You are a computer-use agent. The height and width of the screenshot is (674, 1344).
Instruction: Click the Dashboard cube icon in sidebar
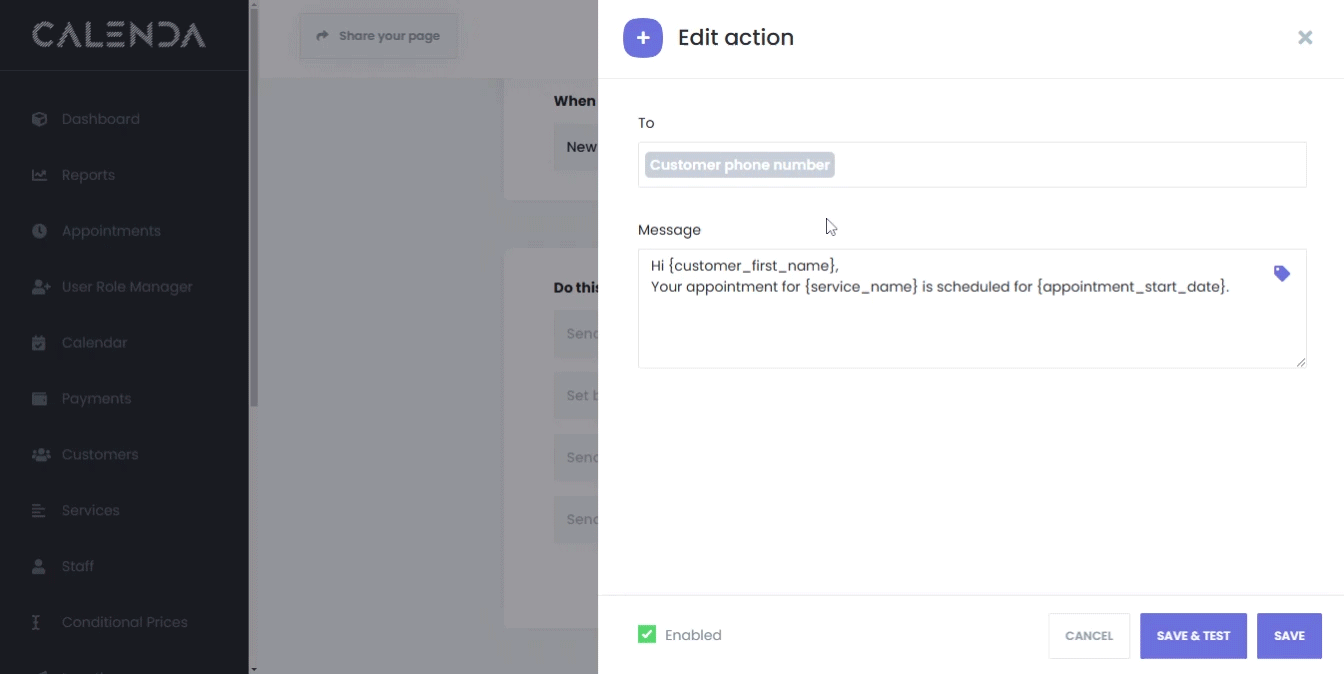(39, 119)
